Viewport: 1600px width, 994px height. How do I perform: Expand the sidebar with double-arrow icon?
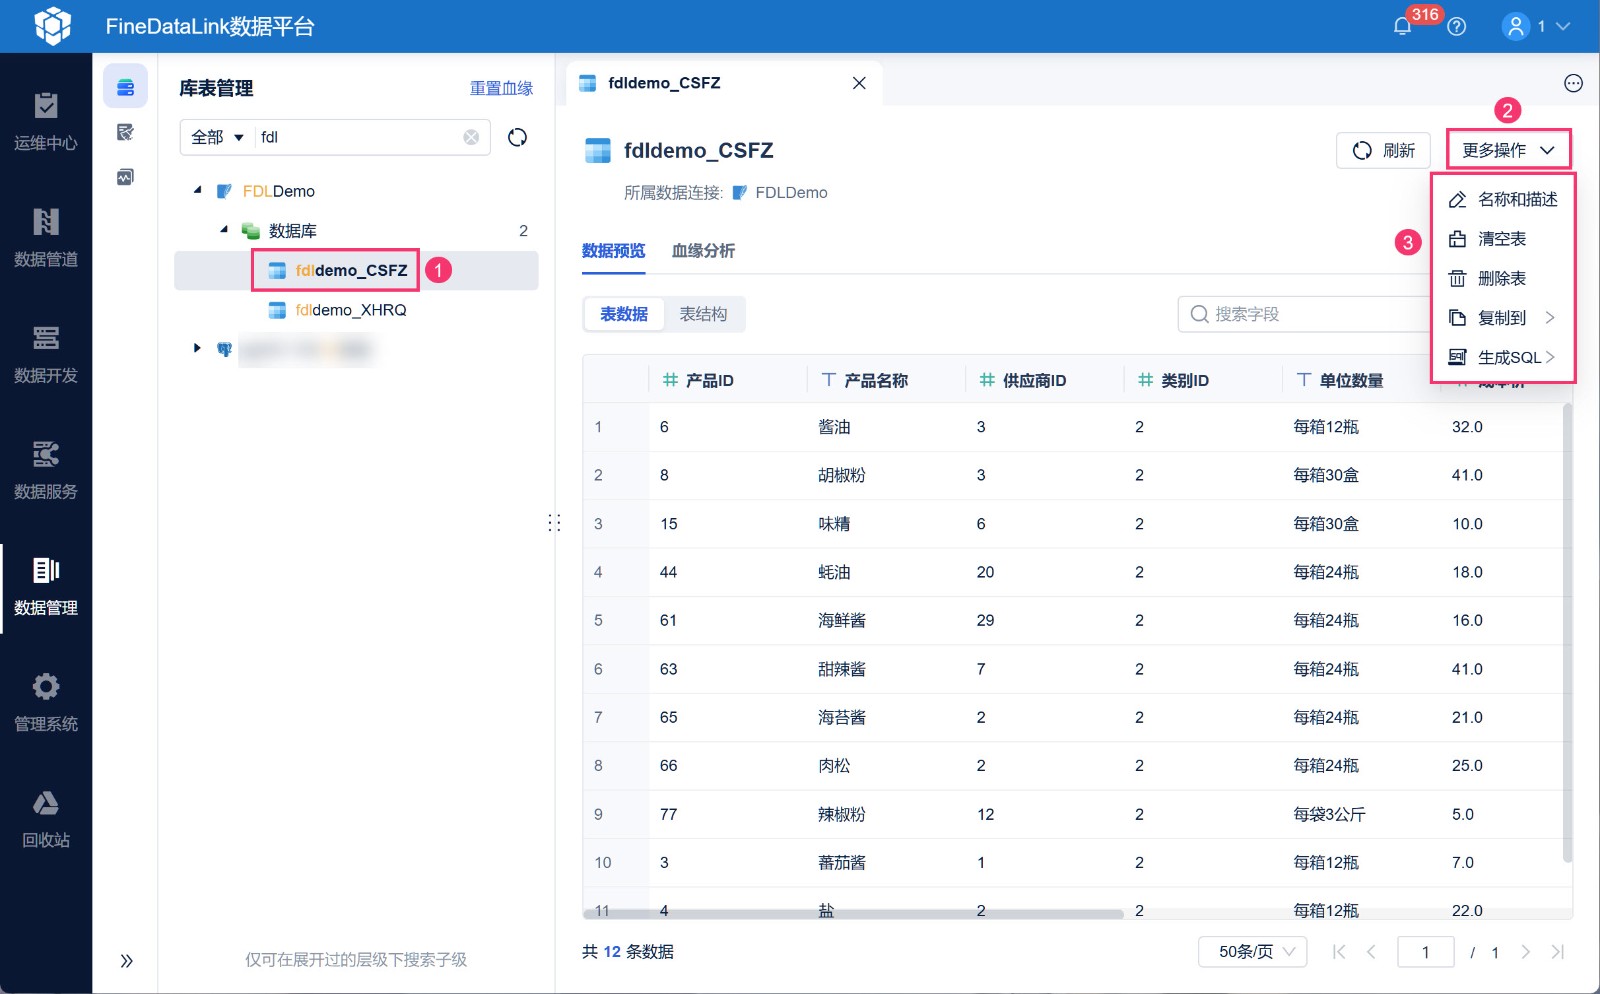pos(126,961)
